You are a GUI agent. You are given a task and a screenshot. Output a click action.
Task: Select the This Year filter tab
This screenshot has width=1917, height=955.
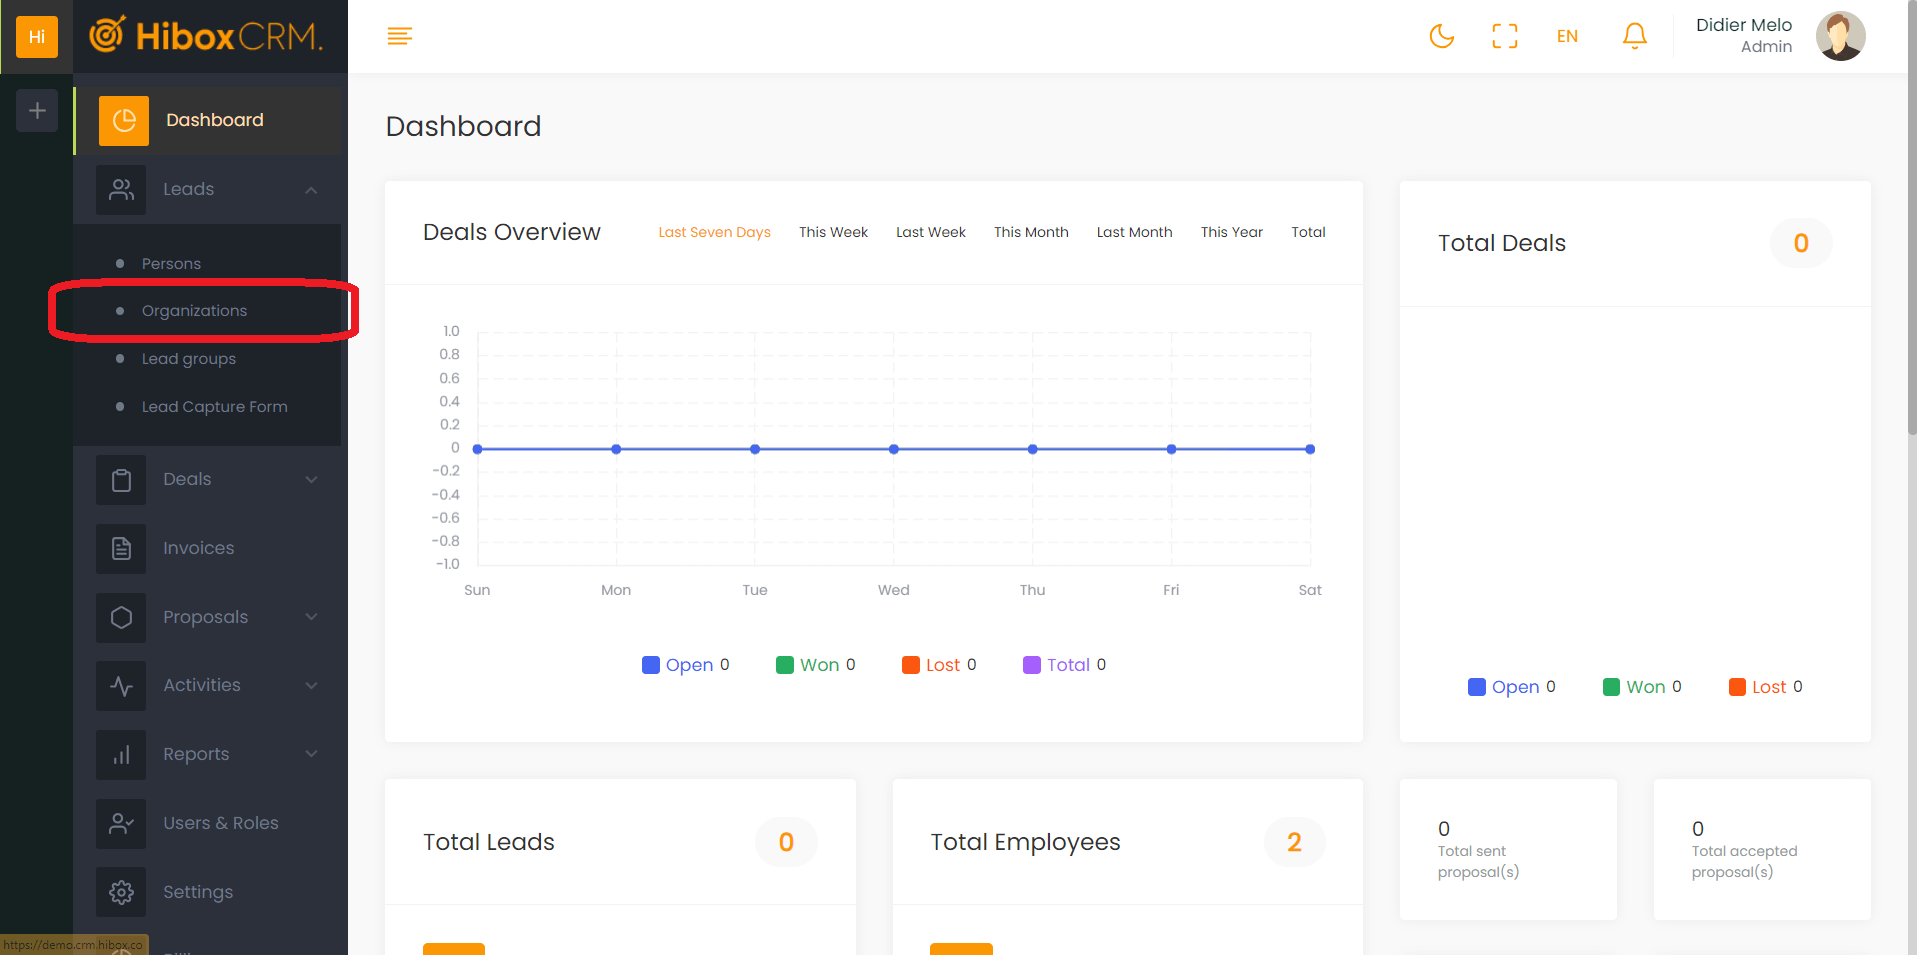[1231, 232]
